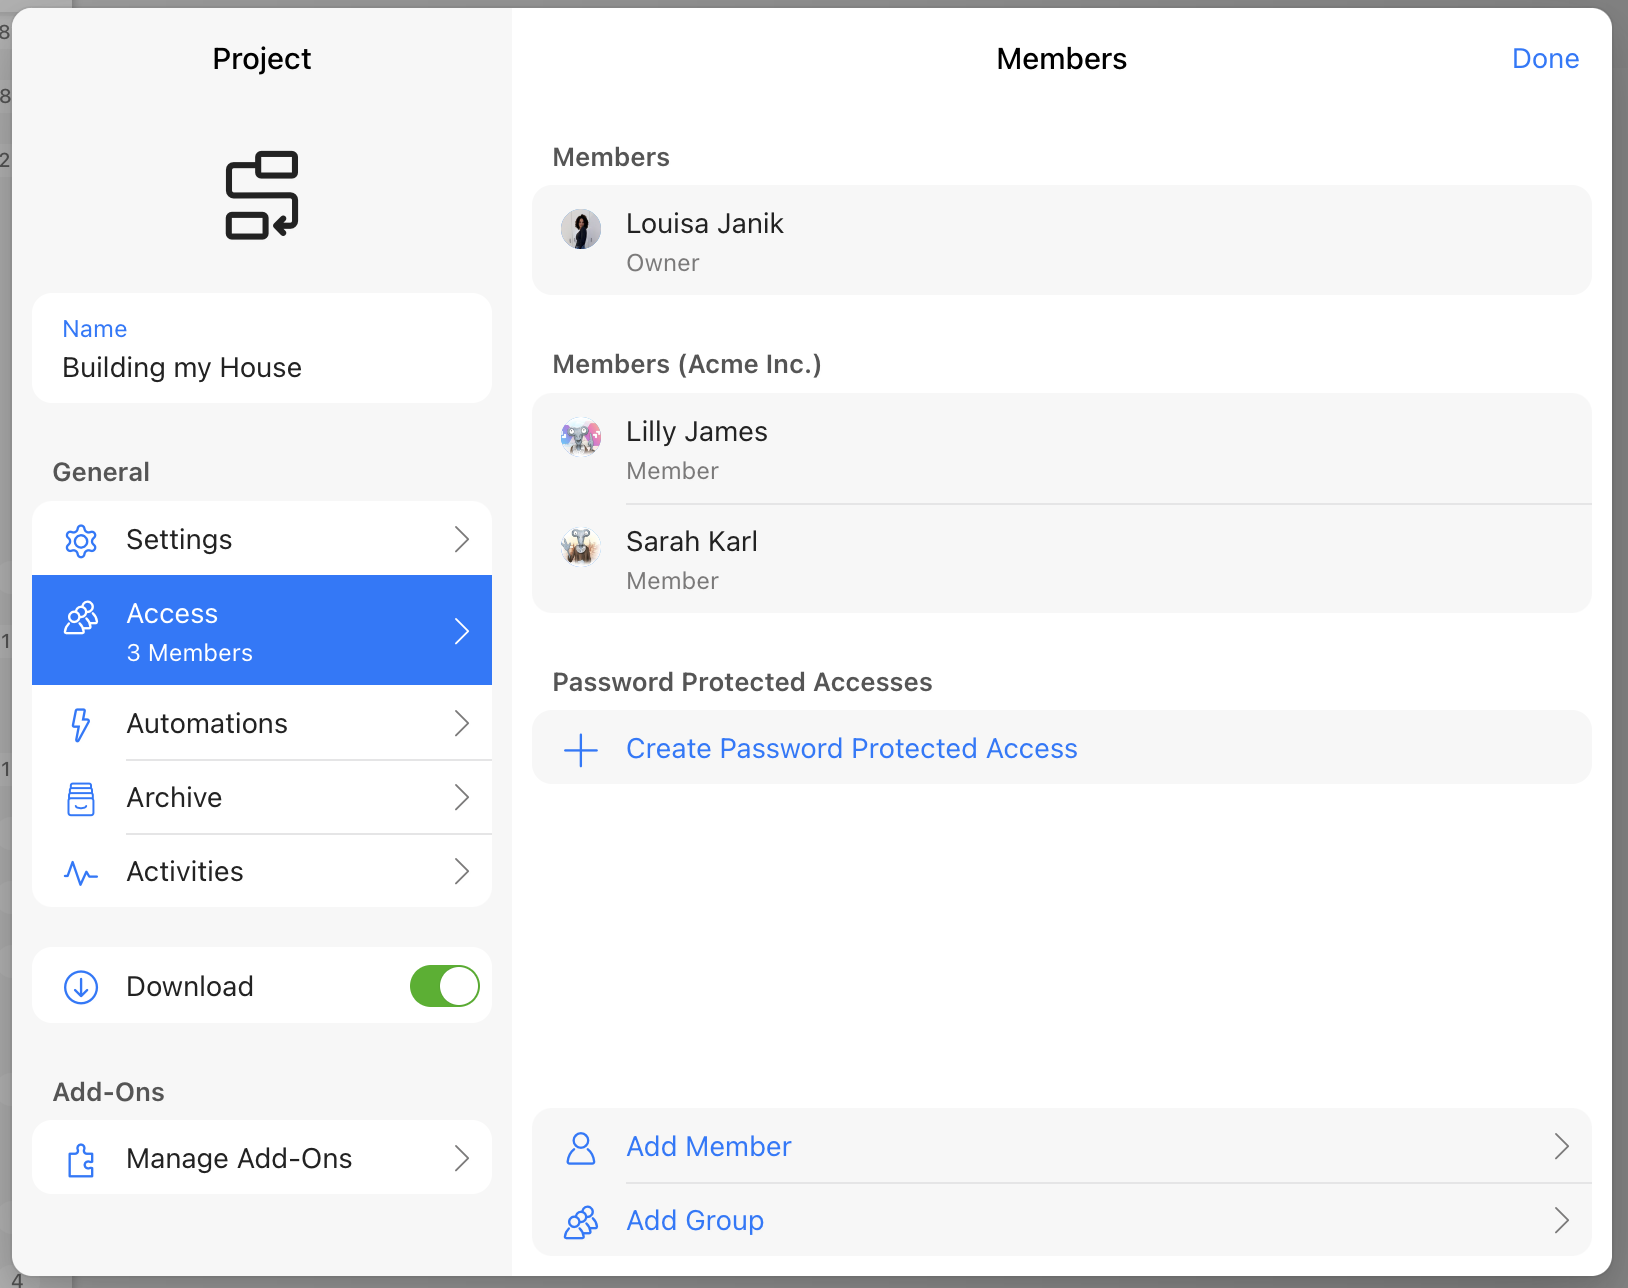
Task: Open Manage Add-Ons
Action: 262,1158
